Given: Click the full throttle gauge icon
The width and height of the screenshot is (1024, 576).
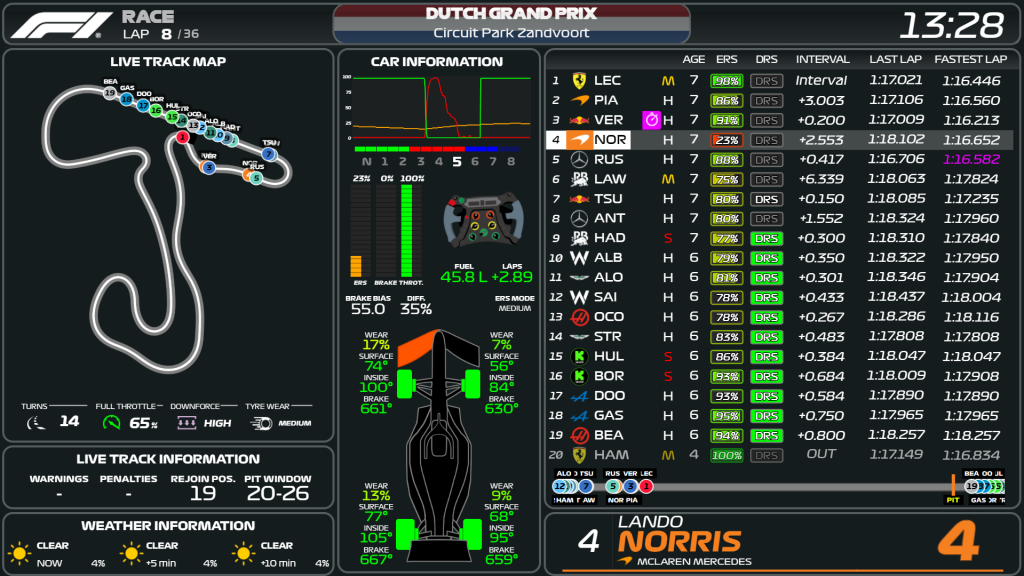Looking at the screenshot, I should tap(112, 423).
